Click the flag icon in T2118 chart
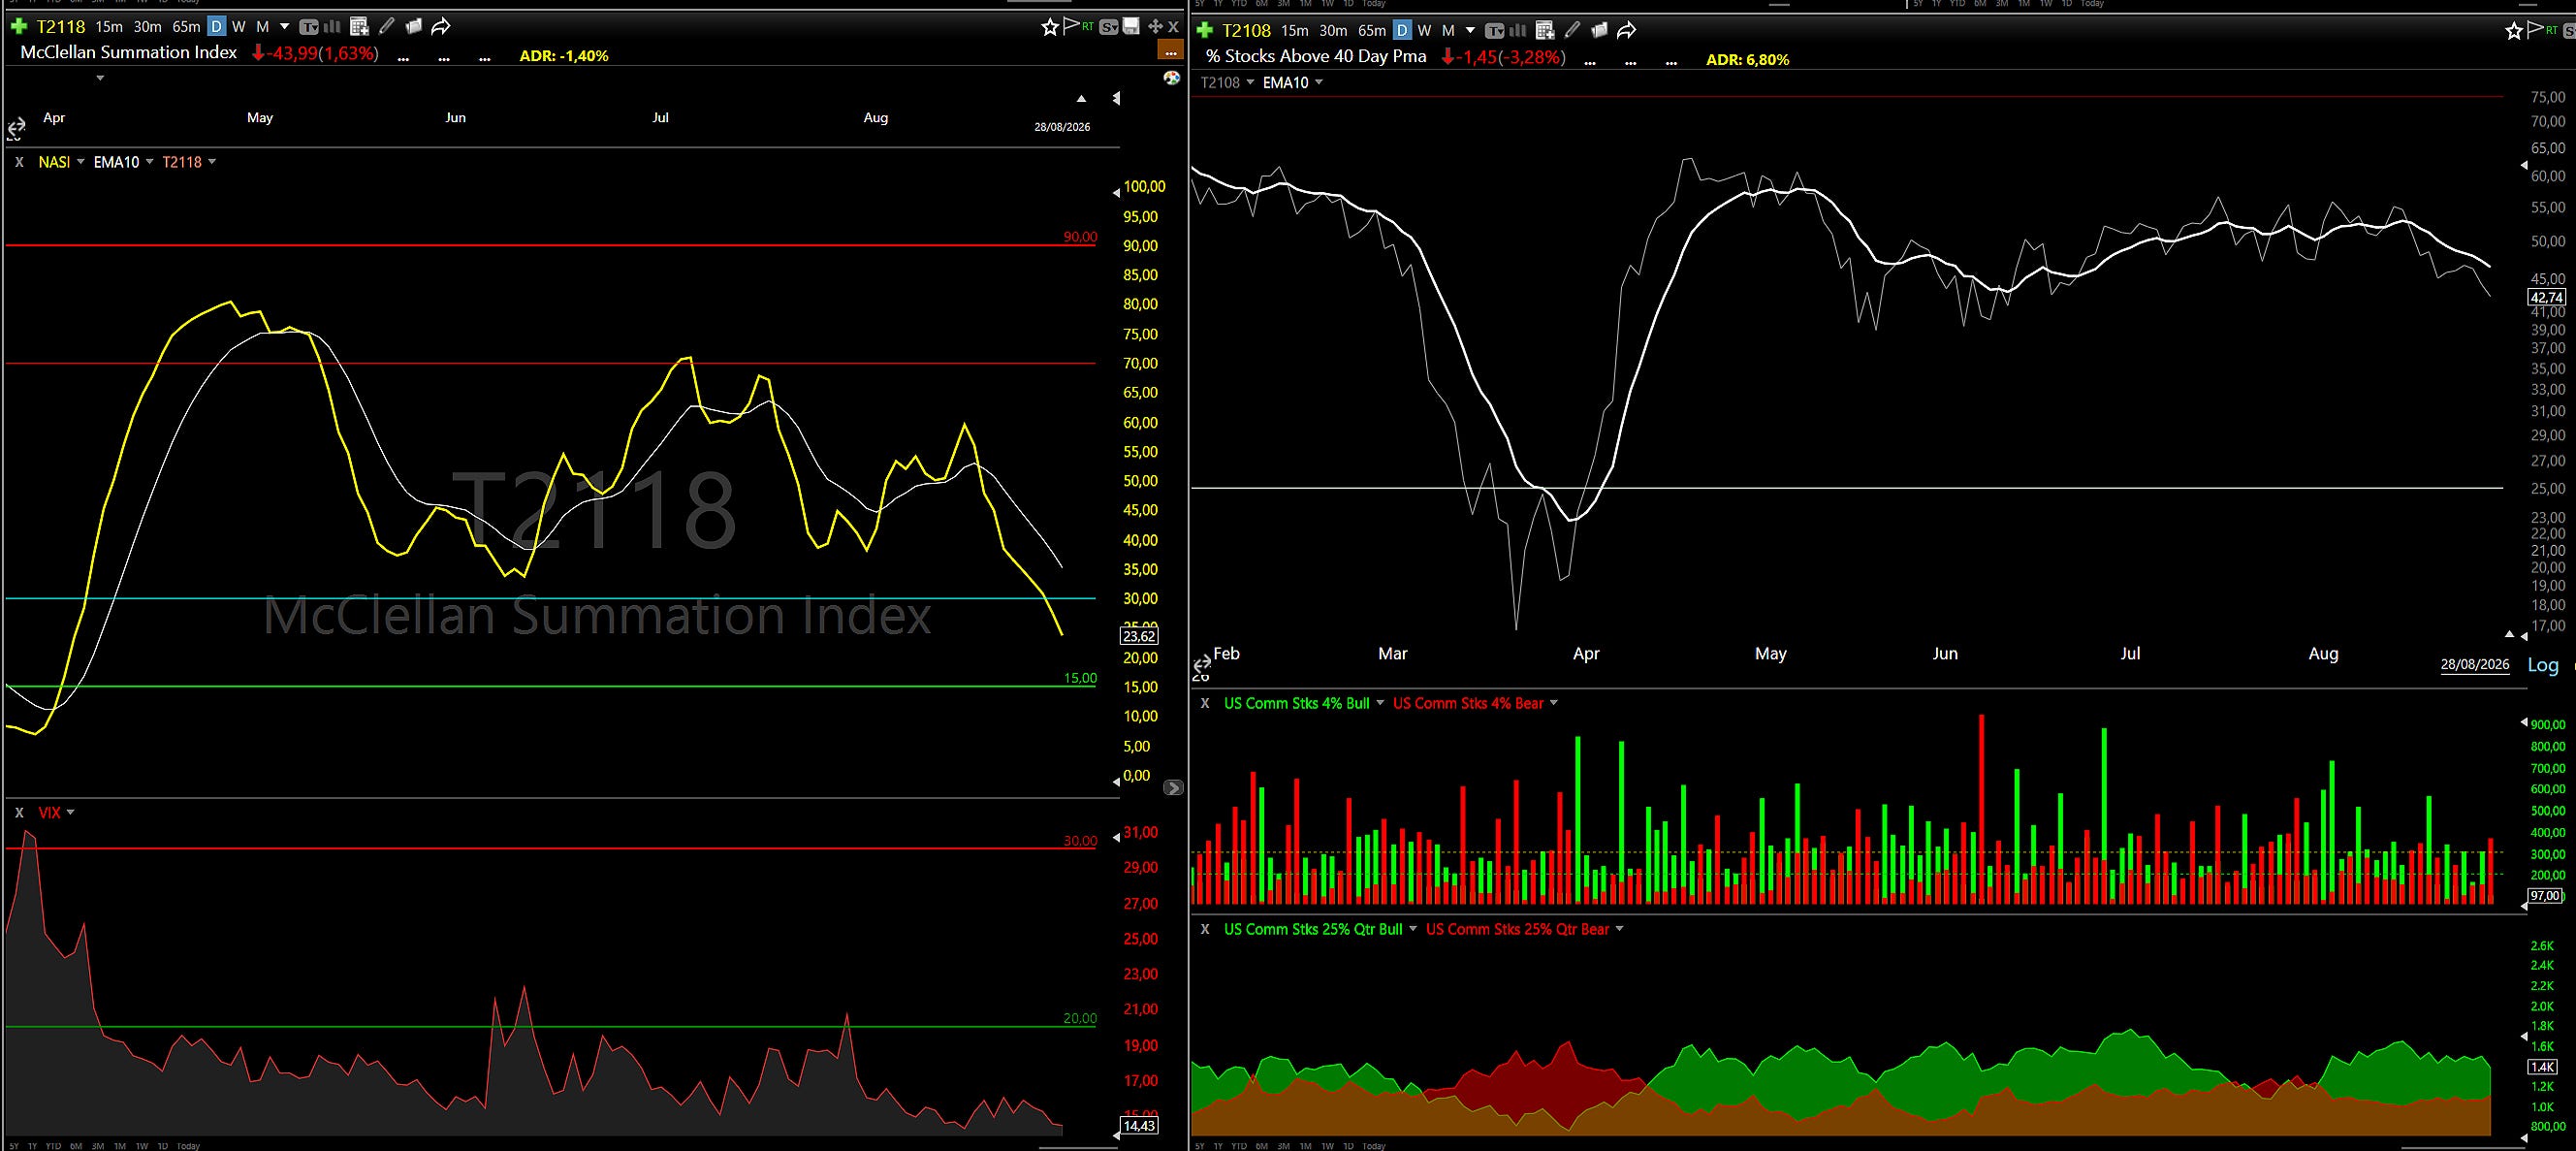The image size is (2576, 1151). 1071,26
